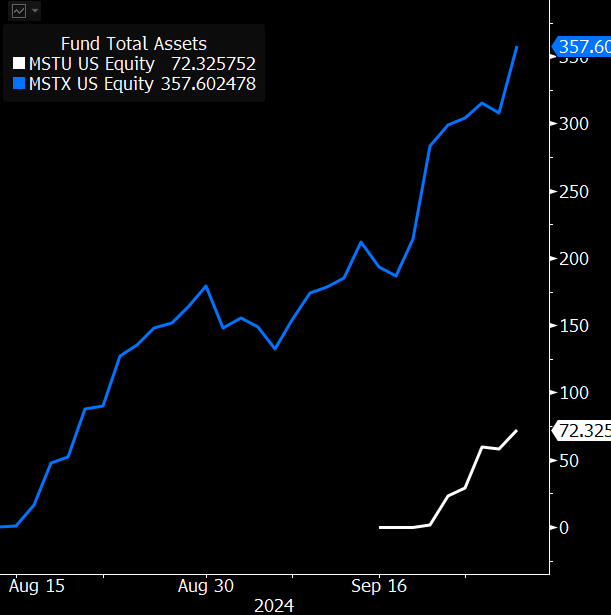
Task: Click the 200 y-axis label
Action: pos(574,259)
